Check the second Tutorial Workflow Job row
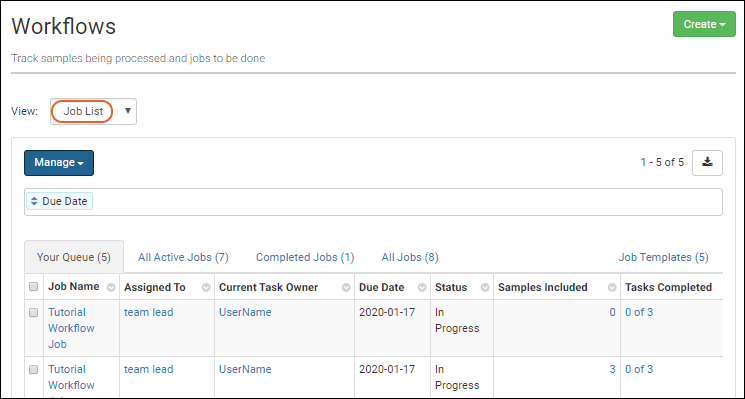The height and width of the screenshot is (399, 745). click(x=33, y=370)
